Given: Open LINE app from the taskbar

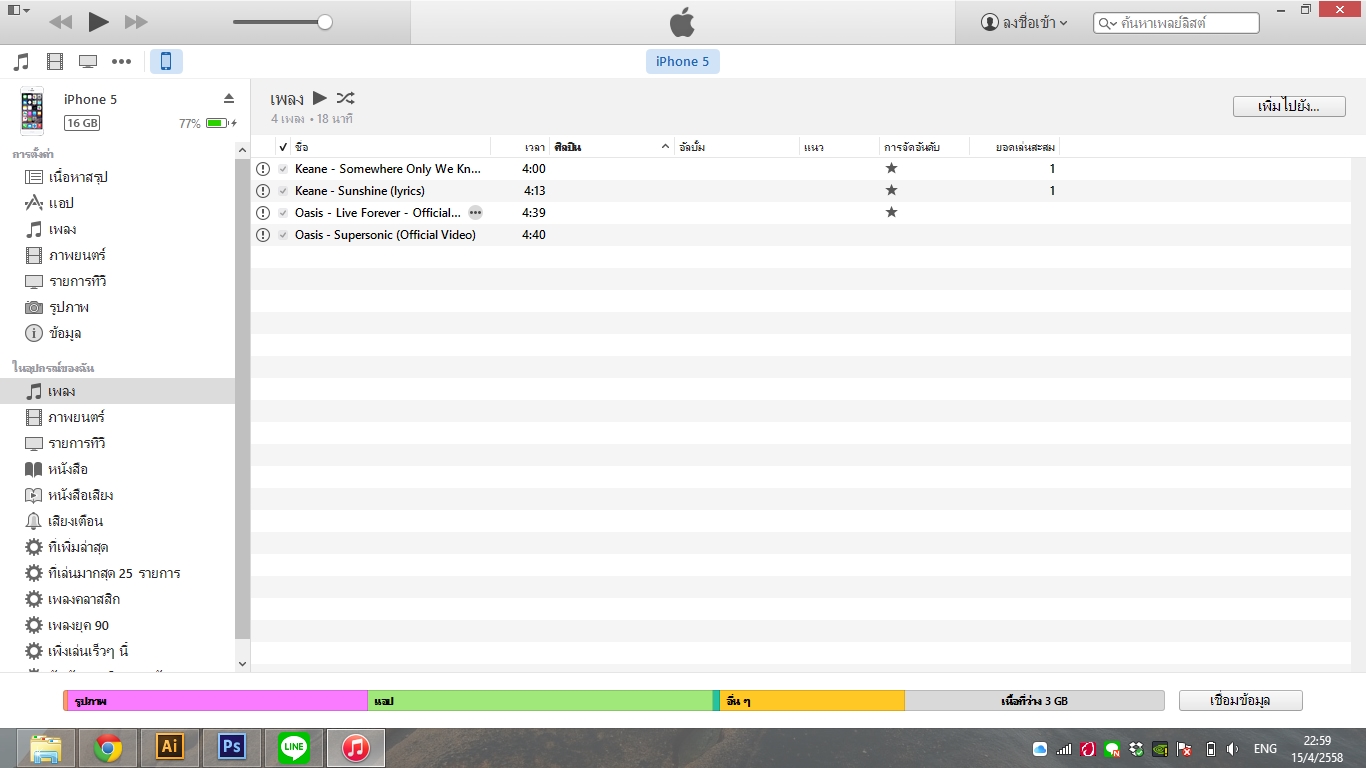Looking at the screenshot, I should tap(294, 747).
